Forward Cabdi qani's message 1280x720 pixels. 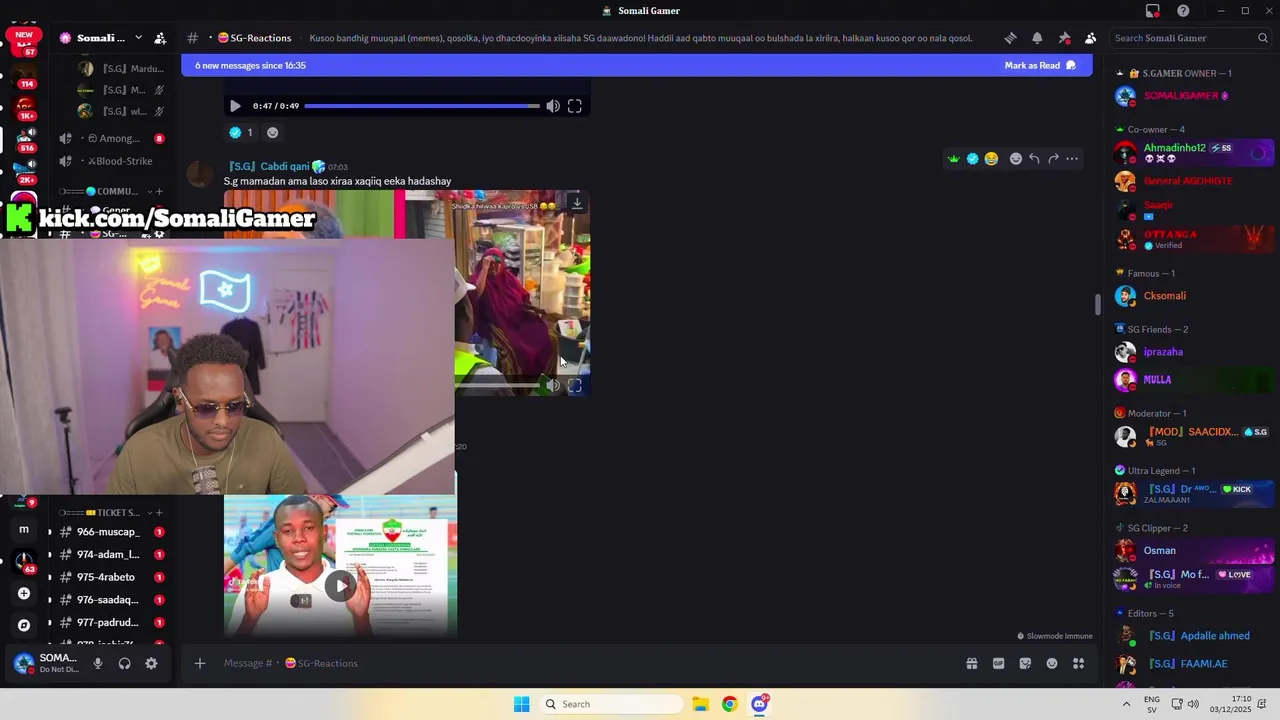(x=1053, y=159)
